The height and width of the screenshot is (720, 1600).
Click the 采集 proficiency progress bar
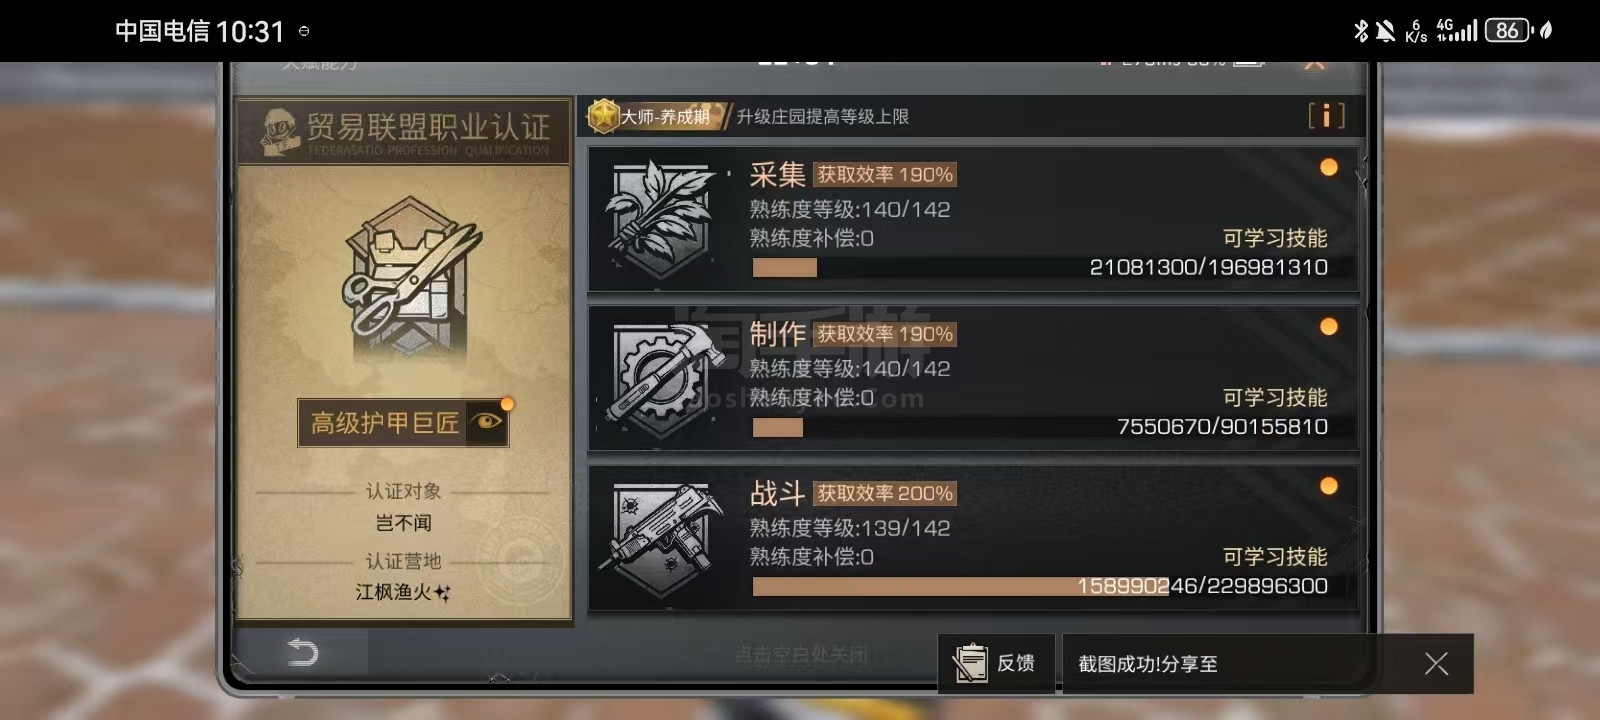click(1040, 267)
